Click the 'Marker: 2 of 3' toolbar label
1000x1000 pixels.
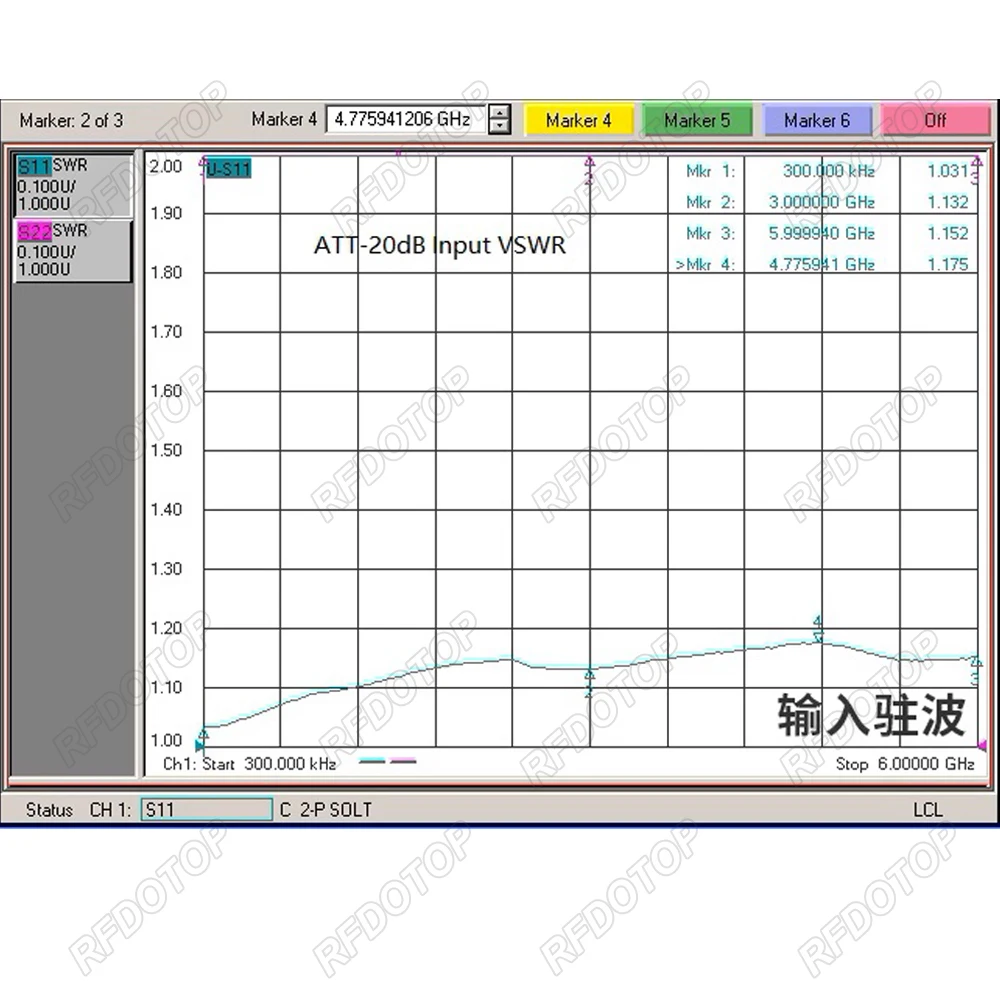(x=71, y=121)
